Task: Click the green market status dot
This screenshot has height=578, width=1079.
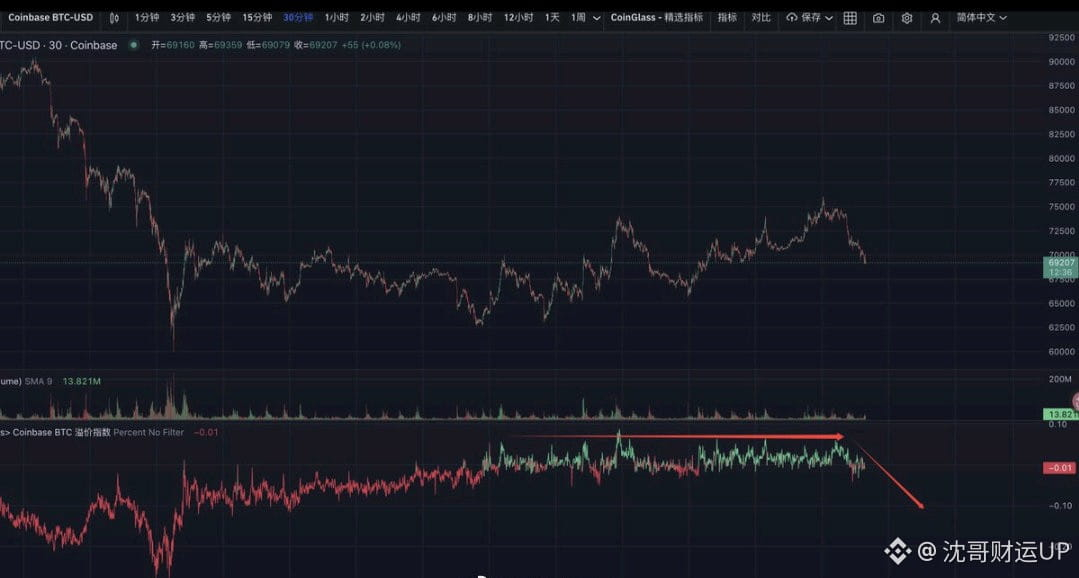Action: point(134,45)
